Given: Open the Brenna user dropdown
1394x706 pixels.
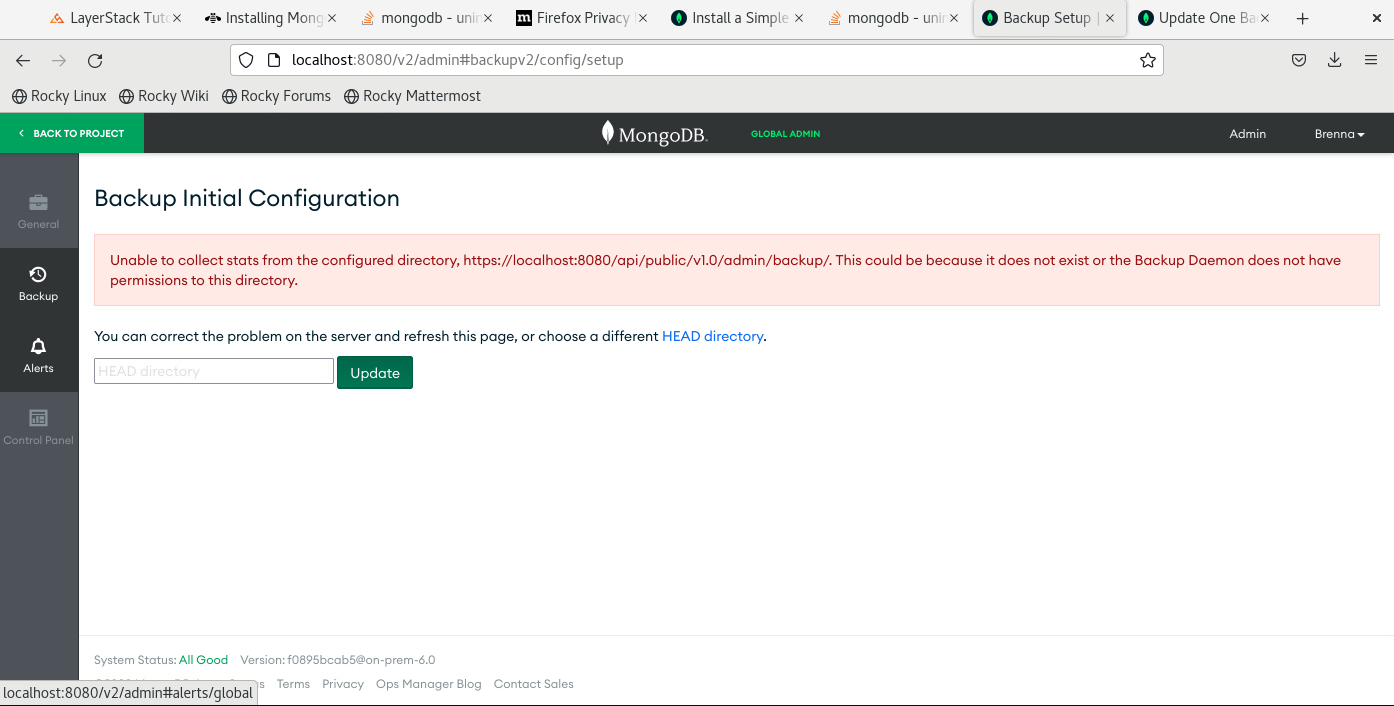Looking at the screenshot, I should click(x=1339, y=133).
